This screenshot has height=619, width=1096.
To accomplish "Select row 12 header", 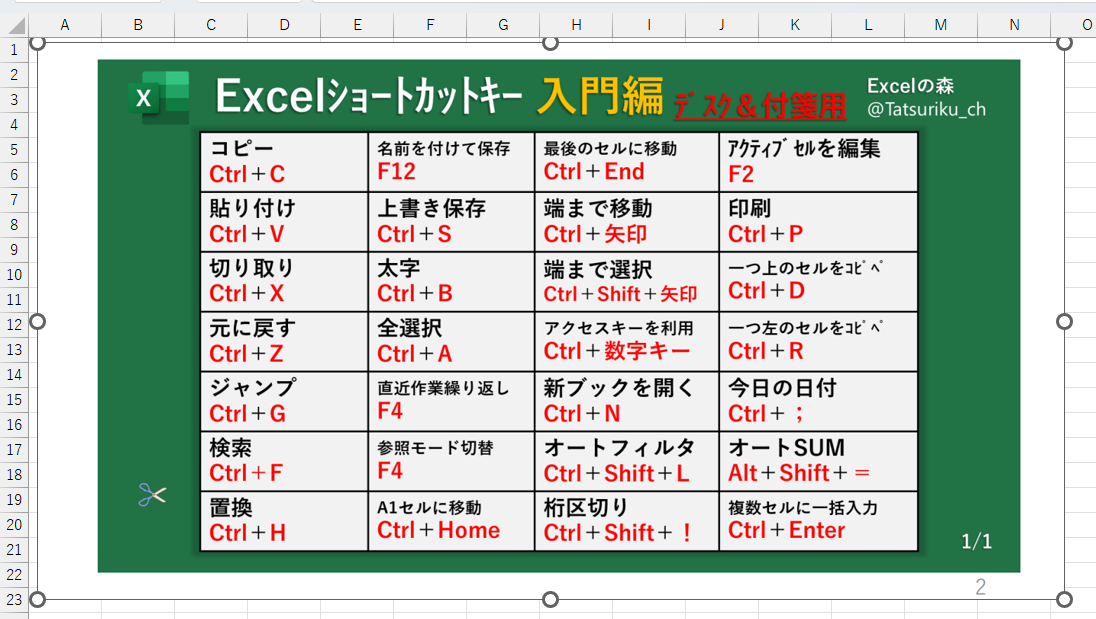I will click(14, 325).
